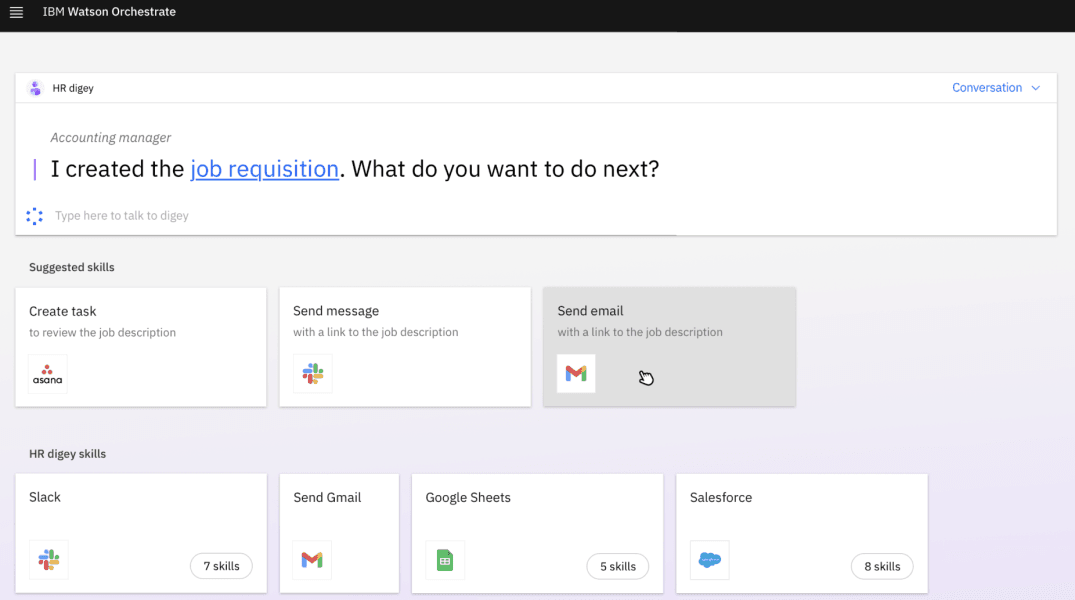This screenshot has height=600, width=1075.
Task: Click the chevron next to Conversation
Action: click(x=1036, y=88)
